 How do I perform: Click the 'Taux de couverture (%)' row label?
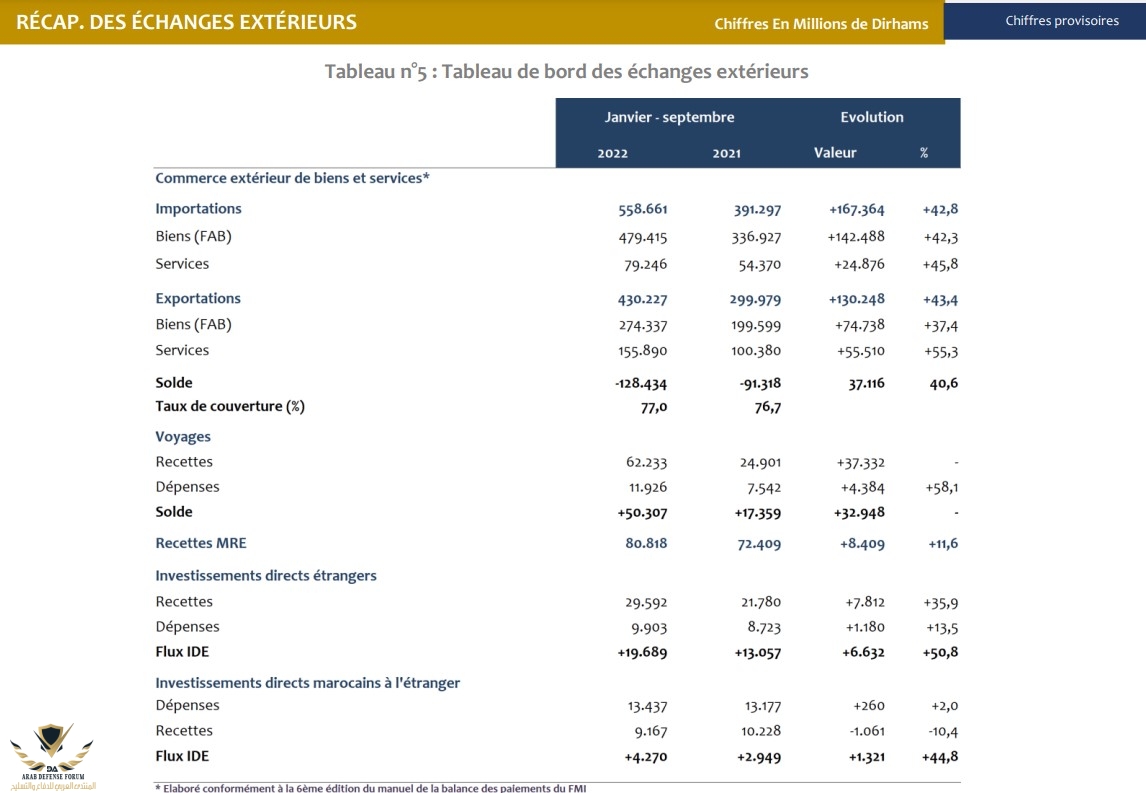coord(230,406)
